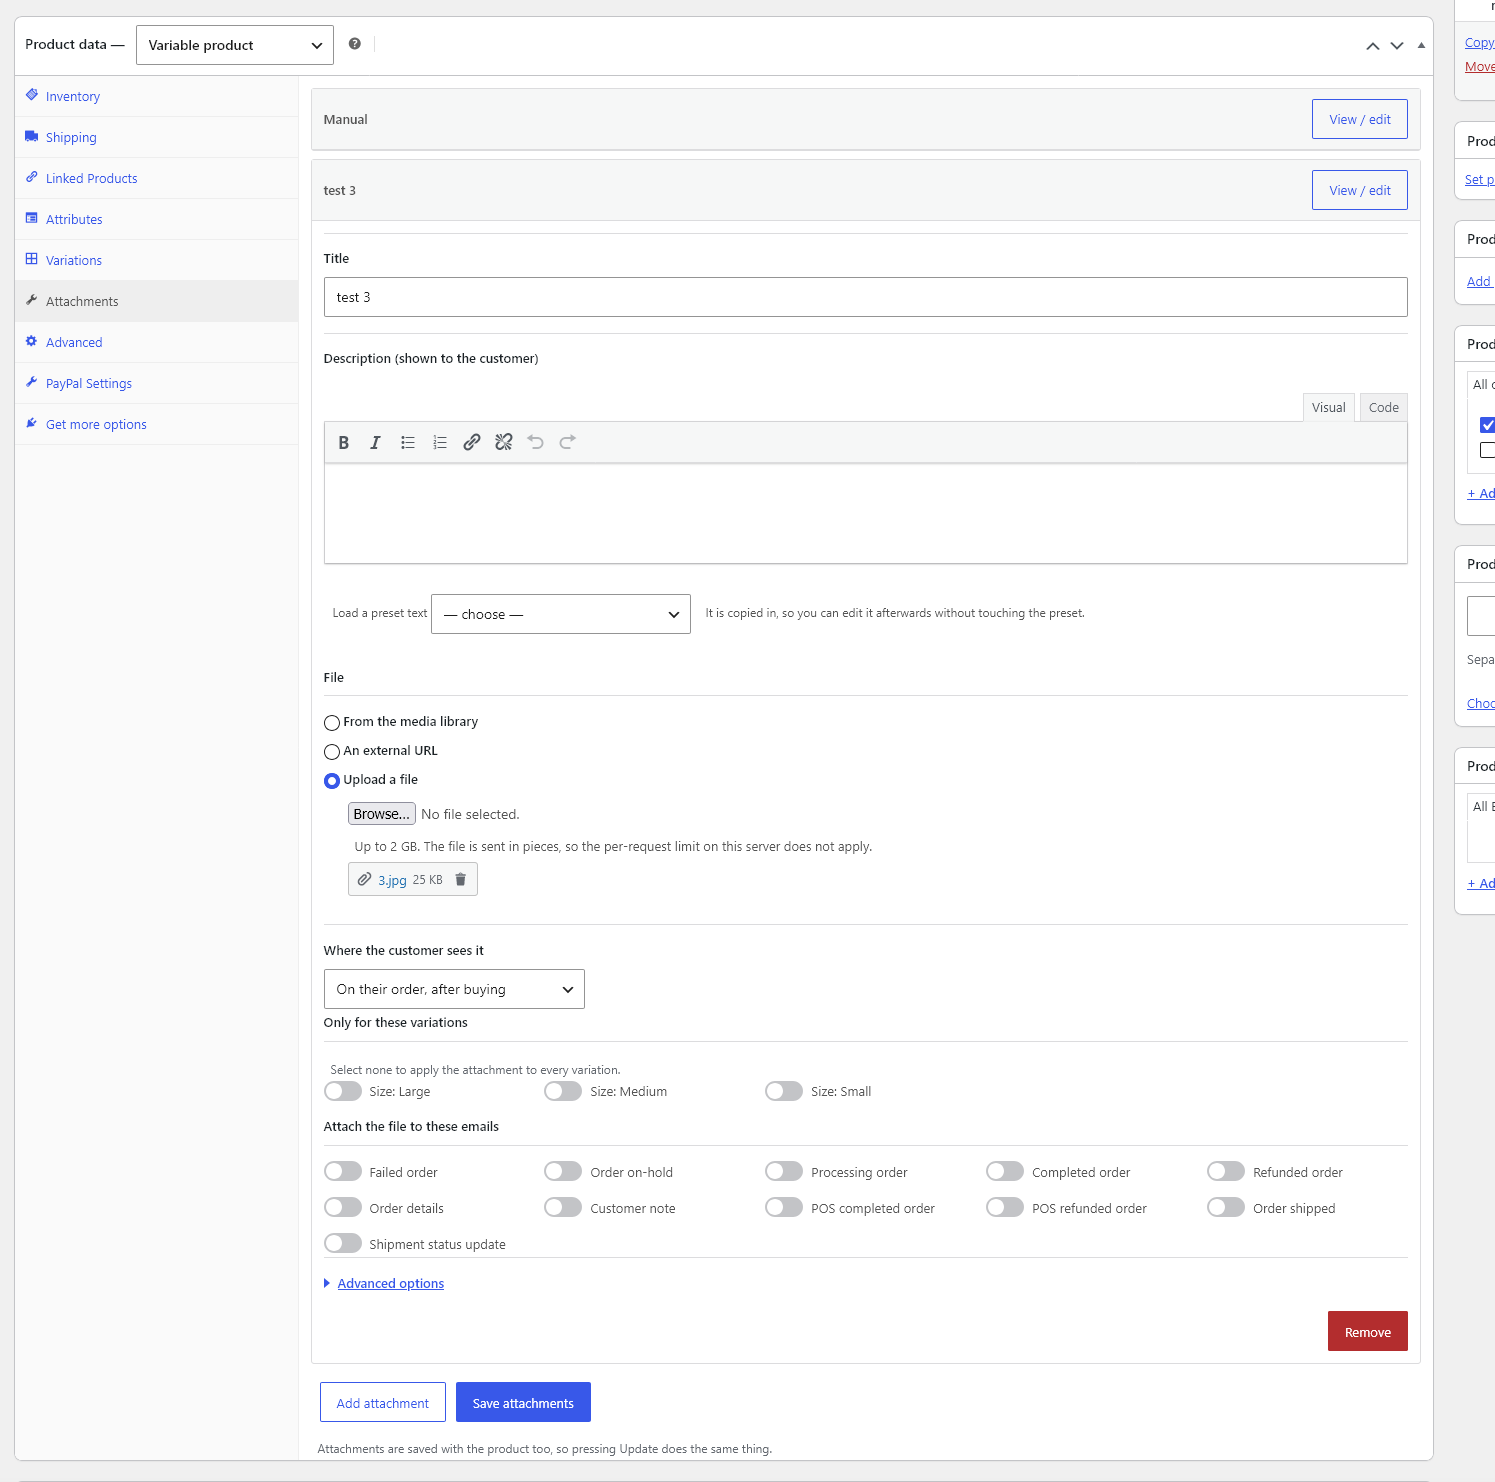Click the Linked Products link icon

32,177
